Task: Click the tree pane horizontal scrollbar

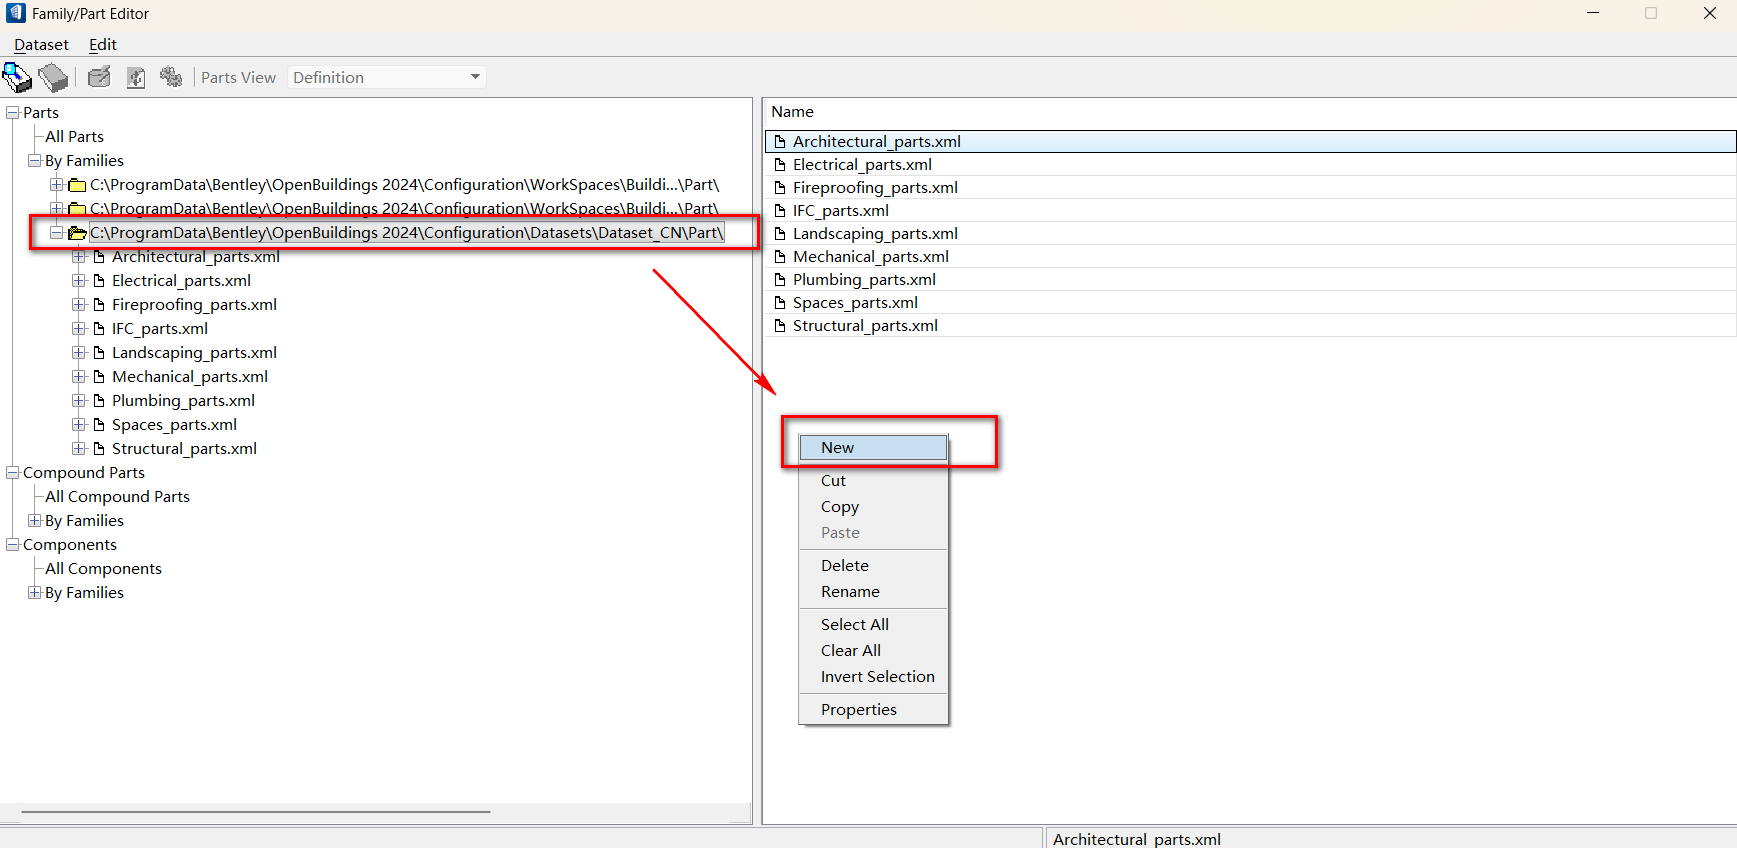Action: tap(256, 812)
